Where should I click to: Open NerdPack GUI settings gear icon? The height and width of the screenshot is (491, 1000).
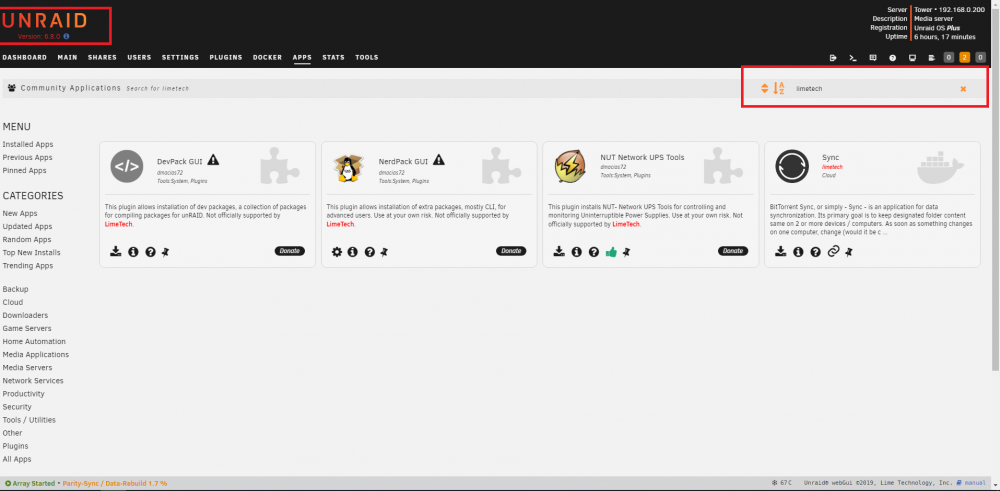click(x=337, y=252)
